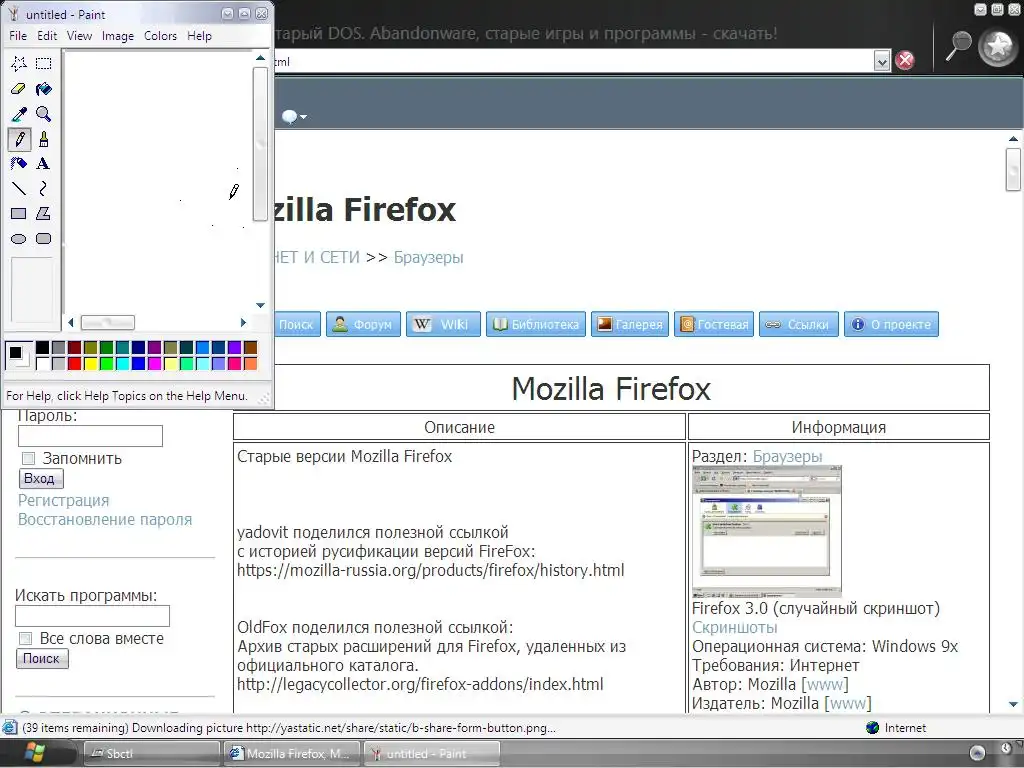Follow the Восстановление пароля link
1024x768 pixels.
[x=105, y=519]
